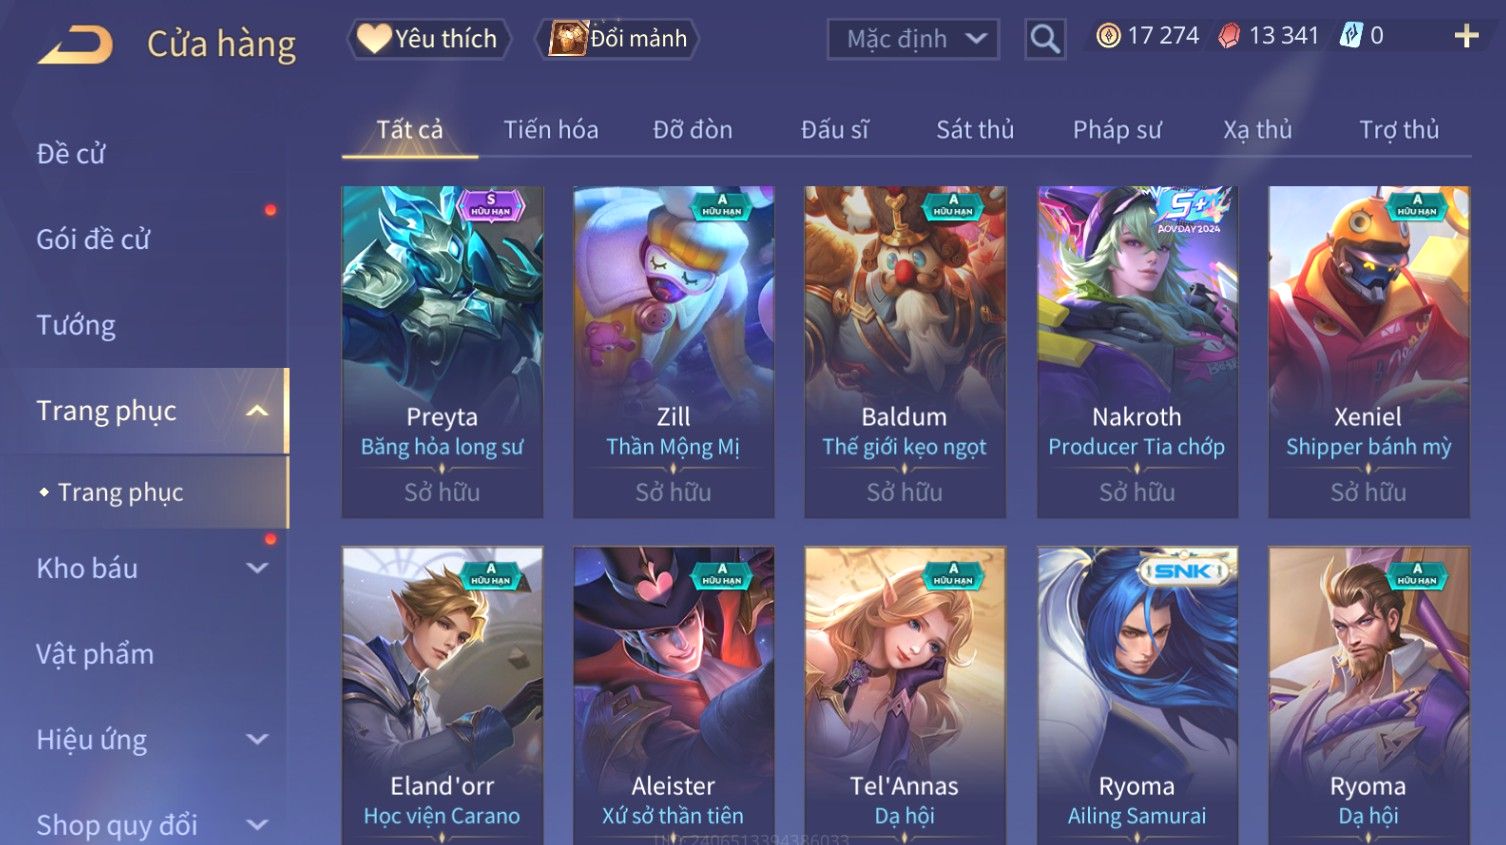Click the blue voucher currency icon
Image resolution: width=1506 pixels, height=845 pixels.
point(1351,36)
